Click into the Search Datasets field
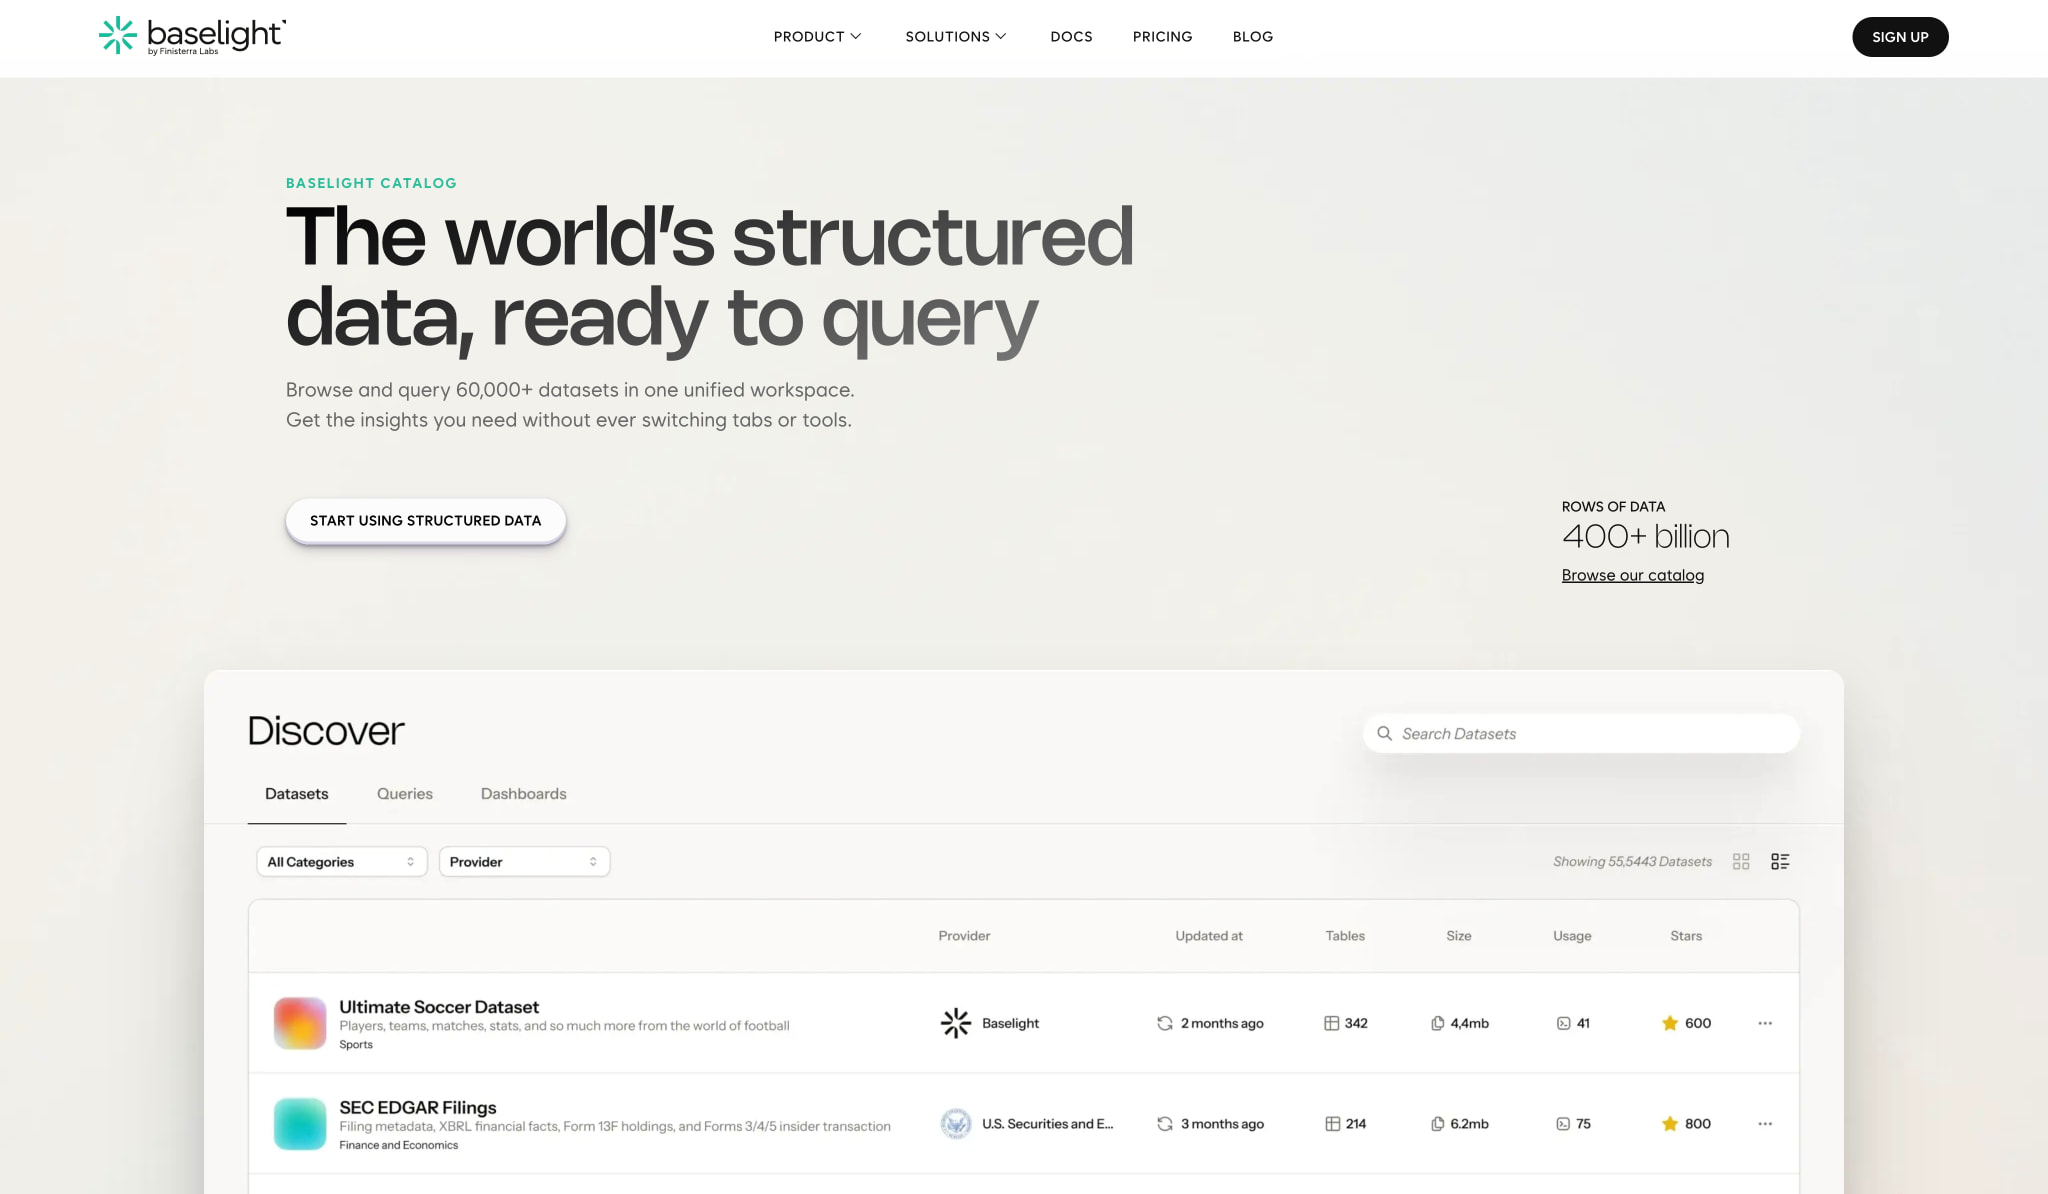The height and width of the screenshot is (1194, 2048). tap(1581, 733)
